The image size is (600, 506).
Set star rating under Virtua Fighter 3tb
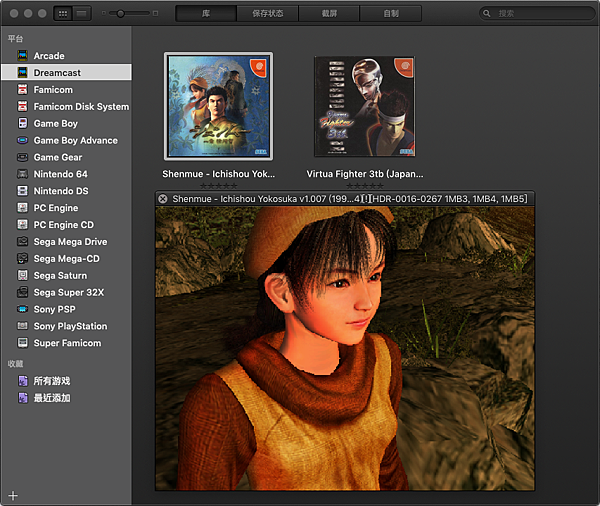[365, 186]
